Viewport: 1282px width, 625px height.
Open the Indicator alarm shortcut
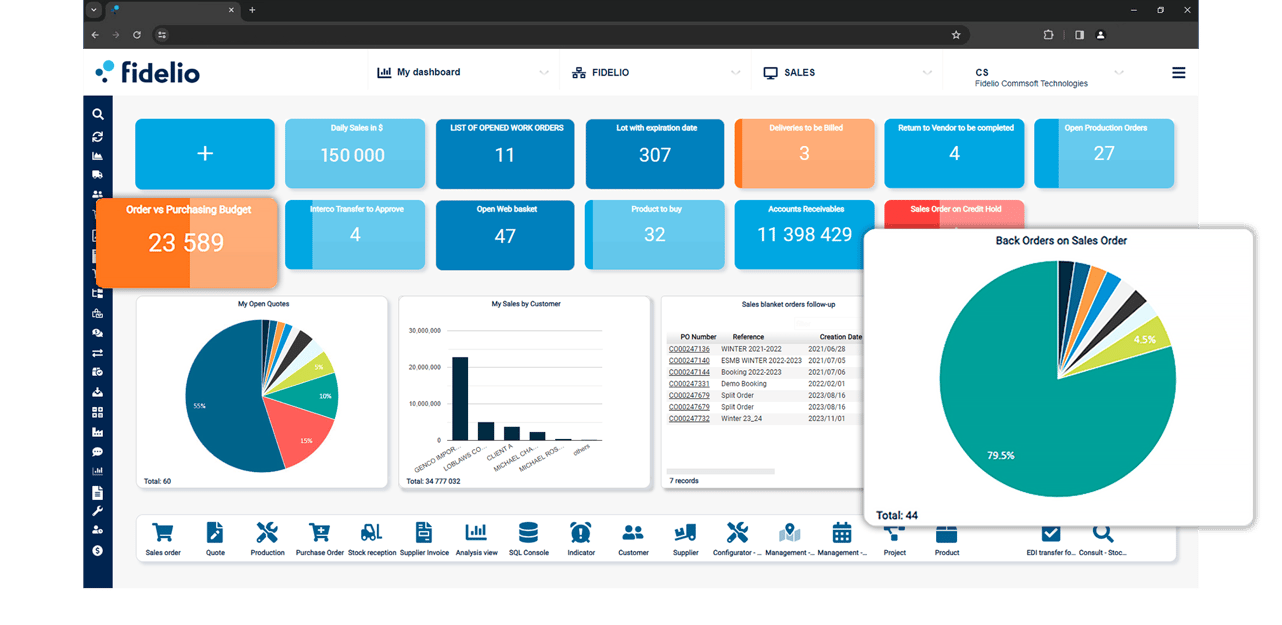pyautogui.click(x=581, y=539)
